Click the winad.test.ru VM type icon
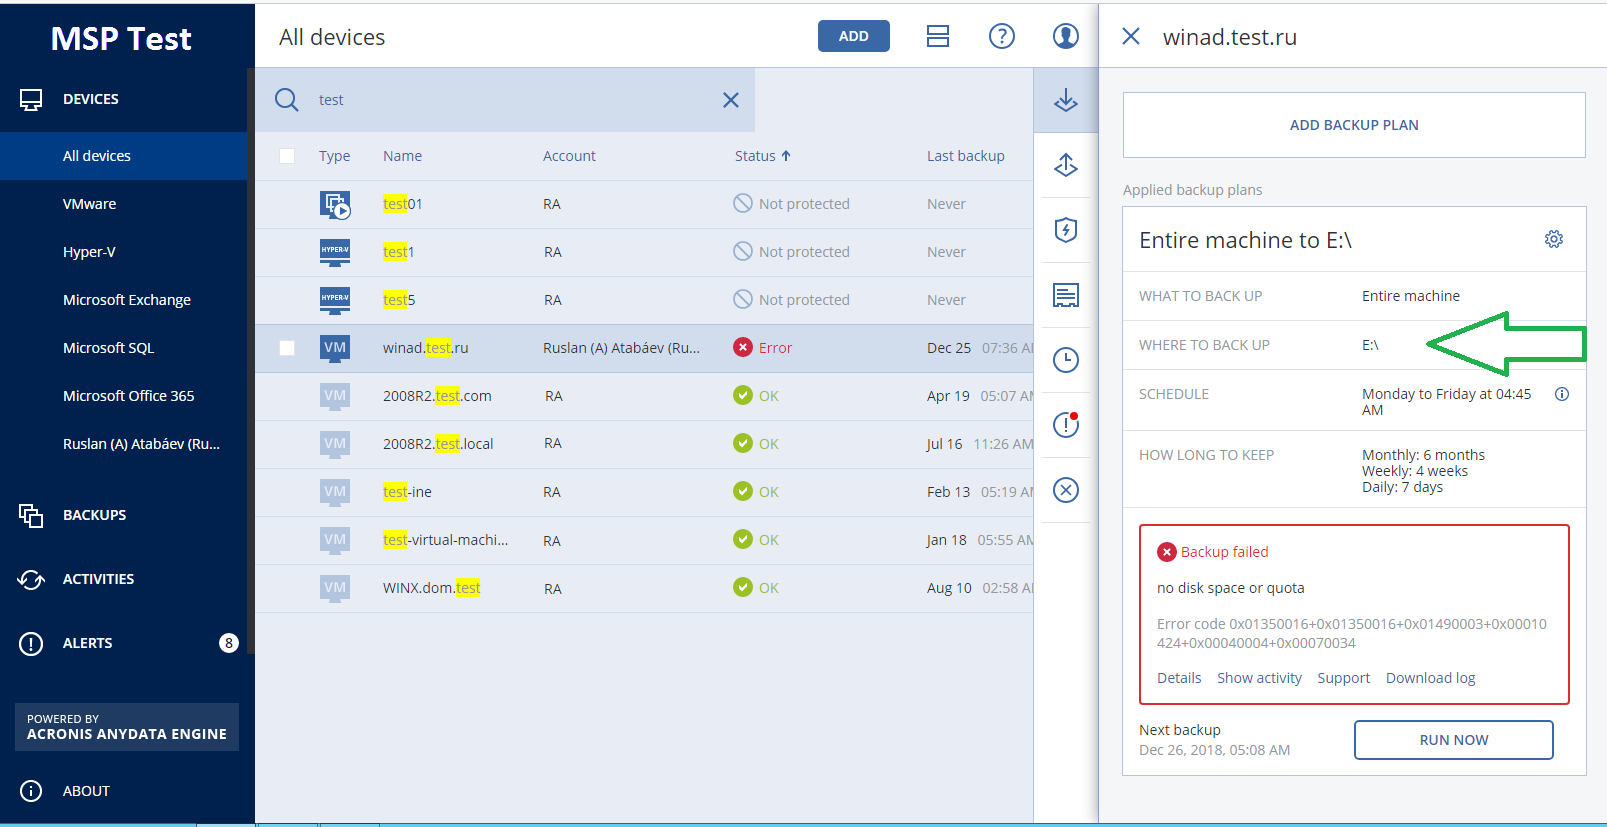Screen dimensions: 1607x827 tap(335, 348)
